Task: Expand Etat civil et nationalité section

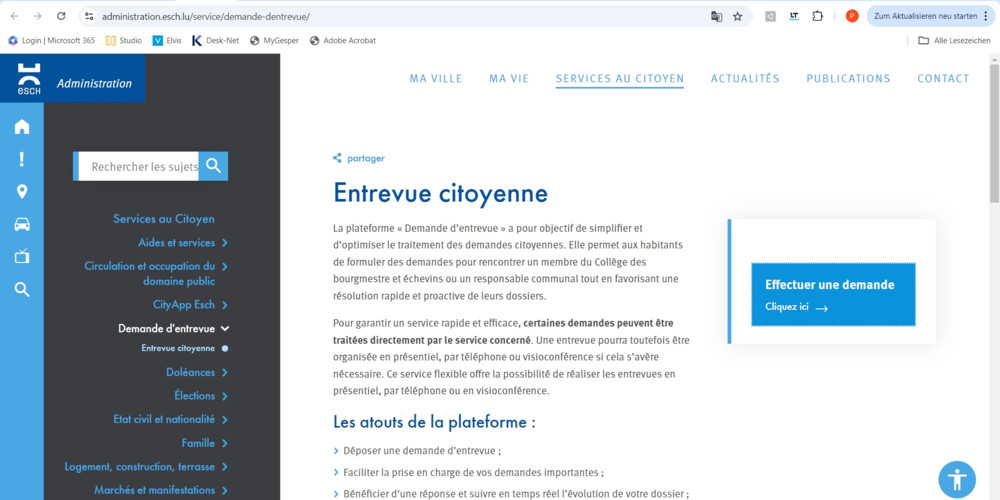Action: [225, 420]
